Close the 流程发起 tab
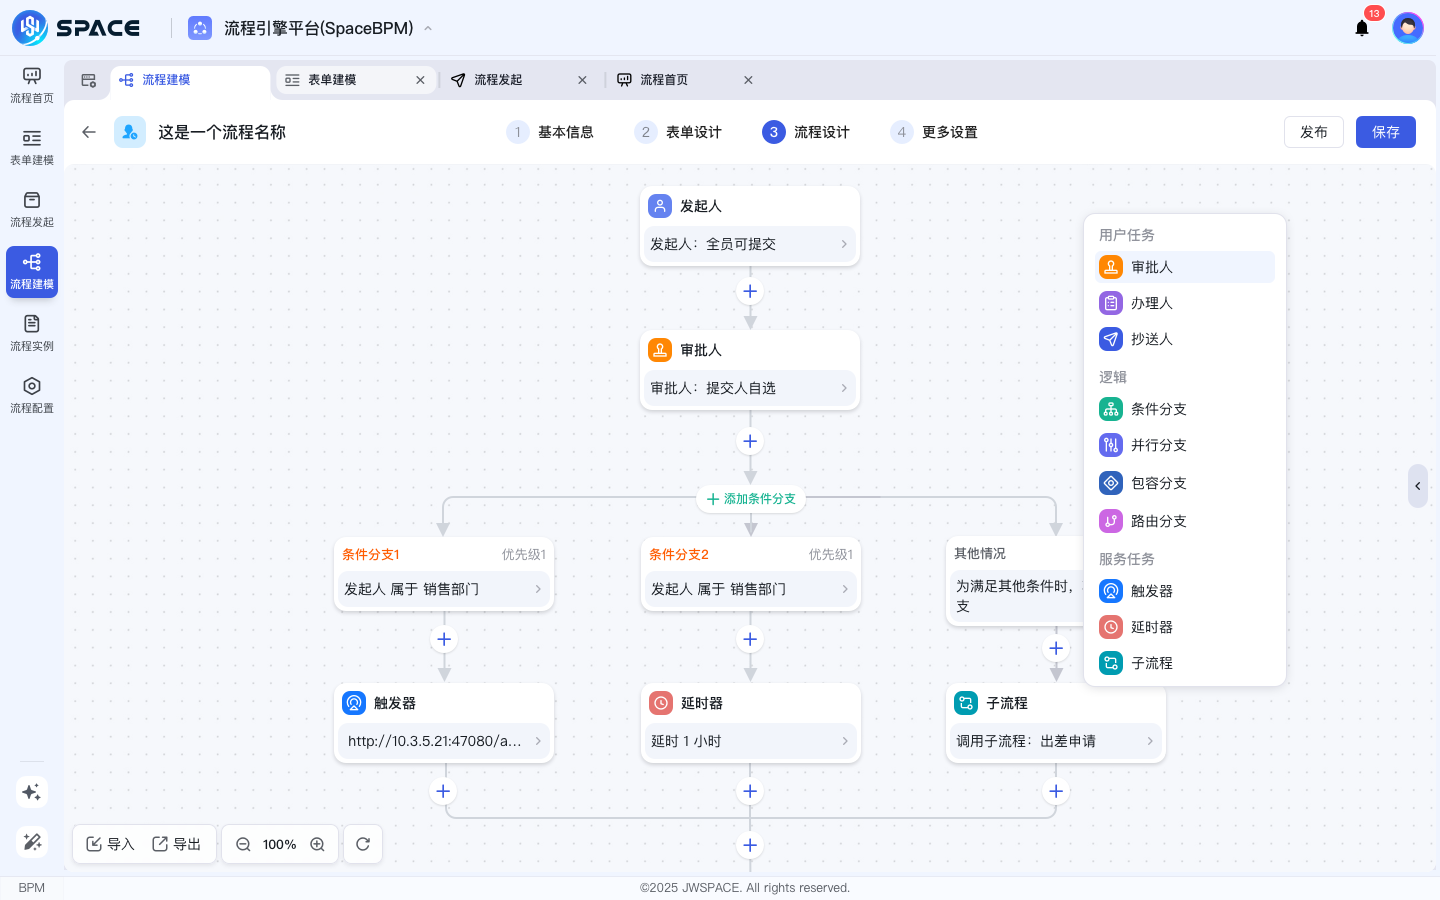 pyautogui.click(x=582, y=80)
